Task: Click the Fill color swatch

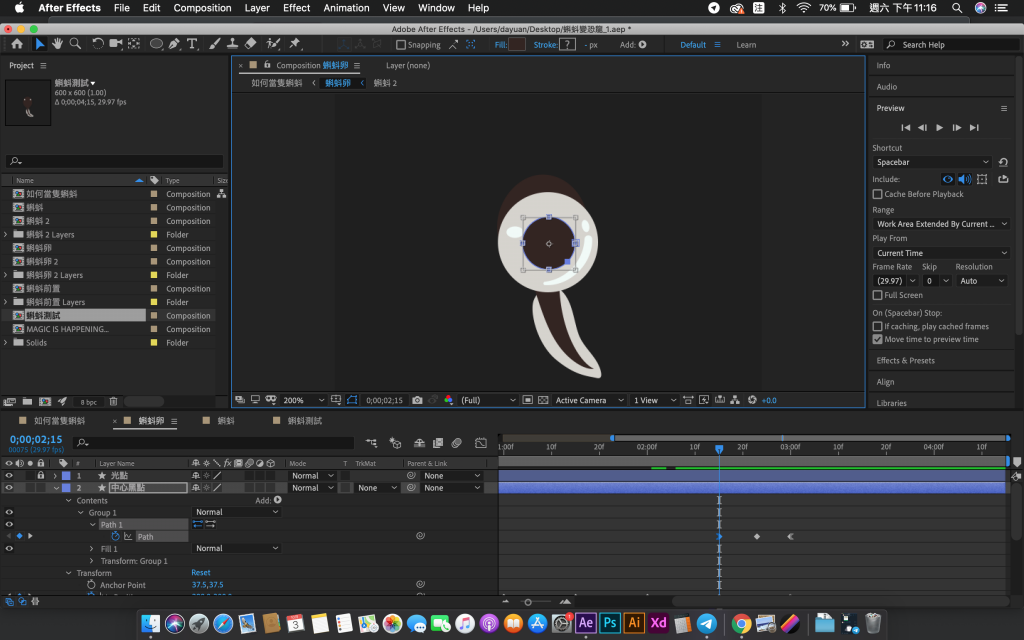Action: pyautogui.click(x=517, y=45)
